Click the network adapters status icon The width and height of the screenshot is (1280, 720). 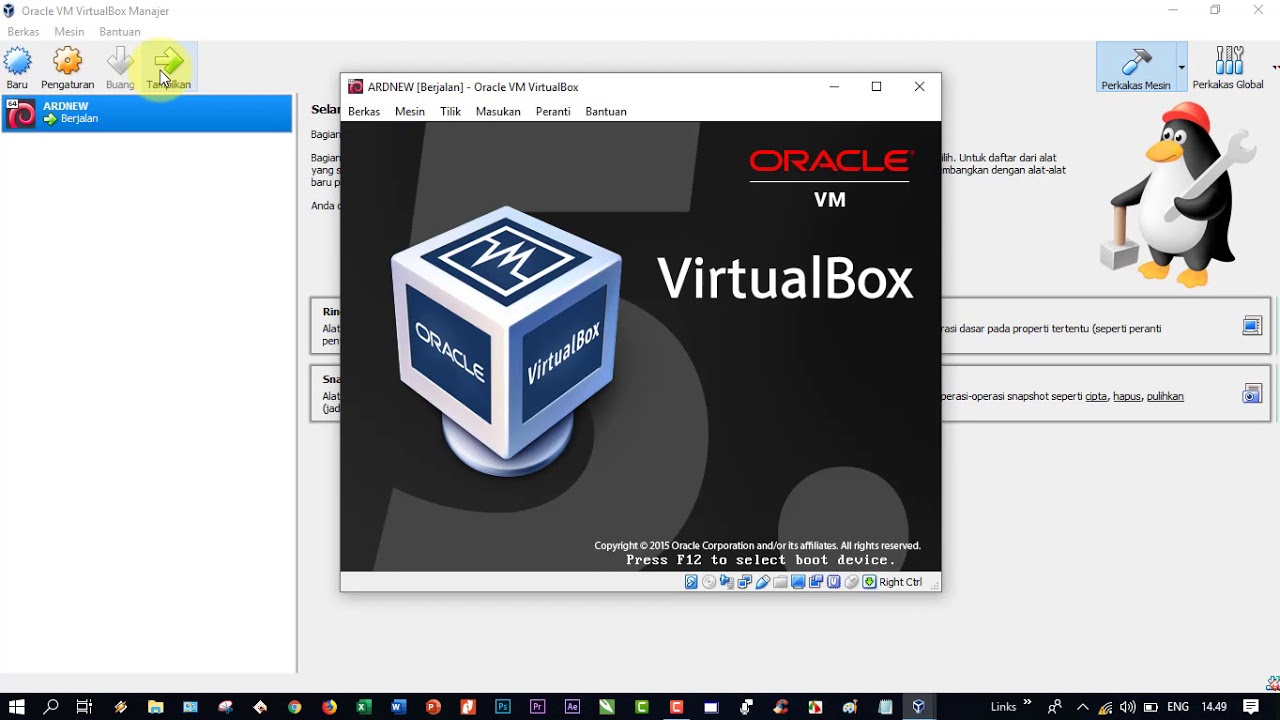pos(745,582)
